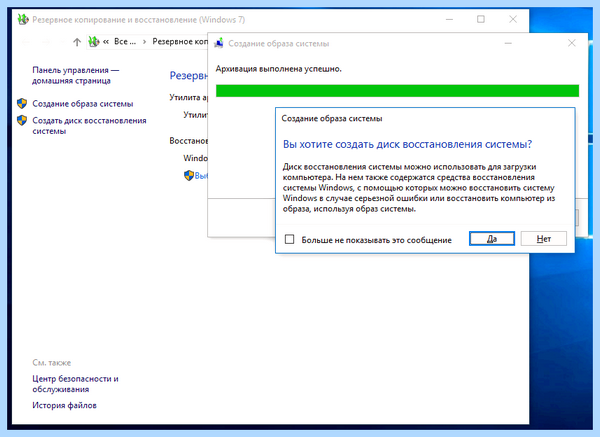Click the up arrow navigation button
Image resolution: width=600 pixels, height=437 pixels.
point(77,42)
